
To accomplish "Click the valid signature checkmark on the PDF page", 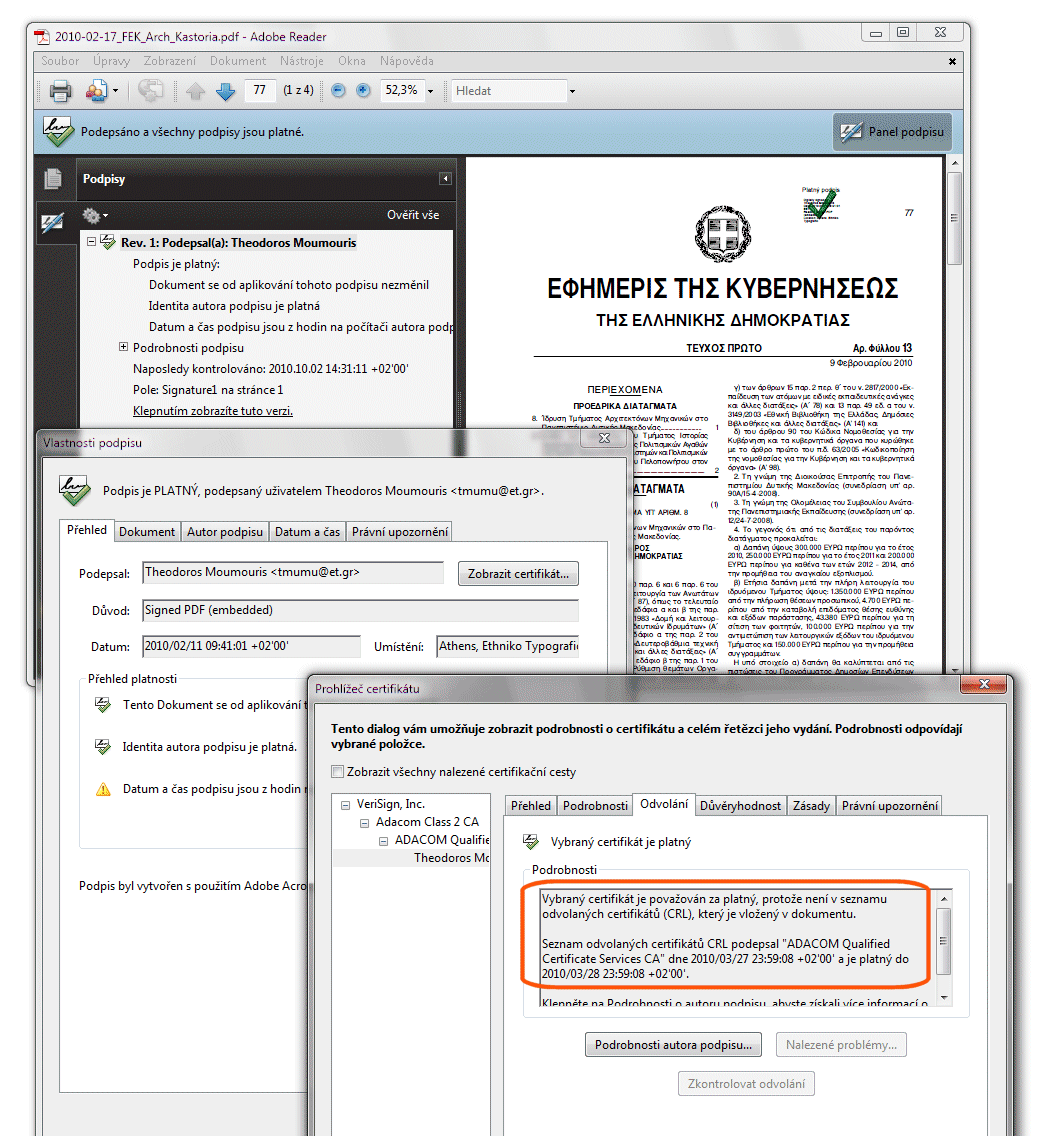I will [x=821, y=204].
